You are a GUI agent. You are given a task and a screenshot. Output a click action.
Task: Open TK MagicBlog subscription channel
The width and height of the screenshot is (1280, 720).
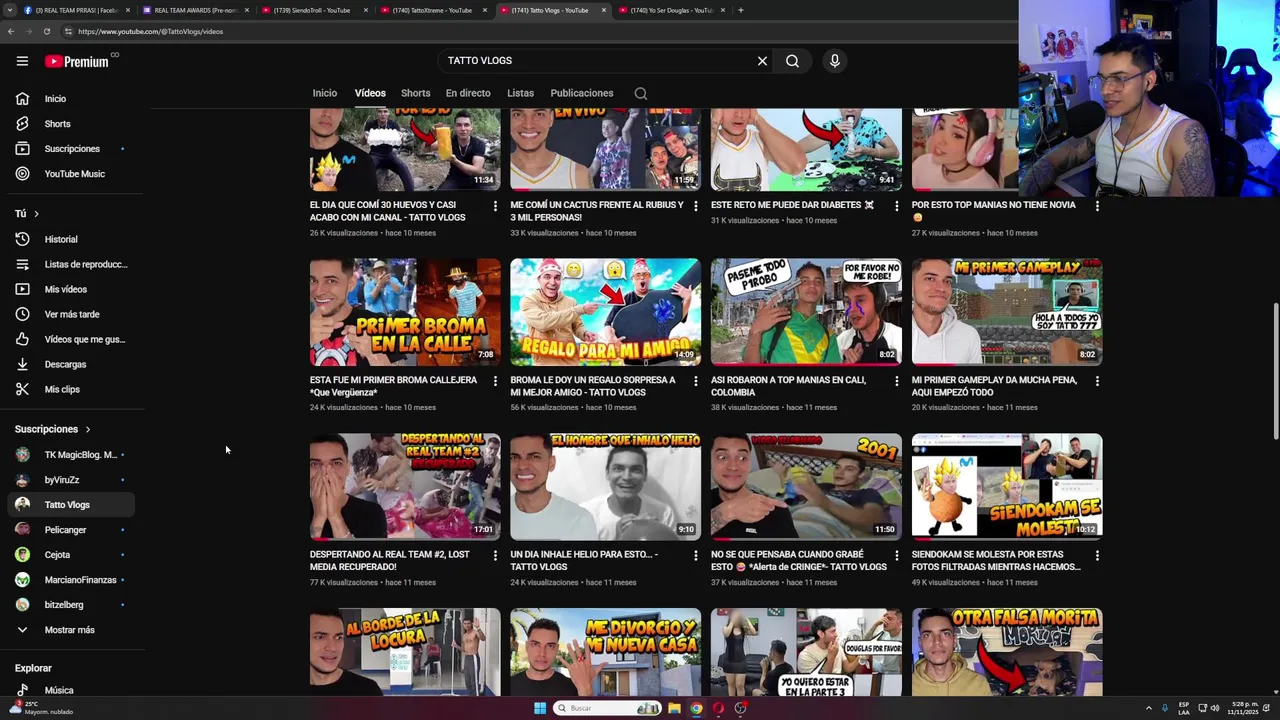pos(69,455)
